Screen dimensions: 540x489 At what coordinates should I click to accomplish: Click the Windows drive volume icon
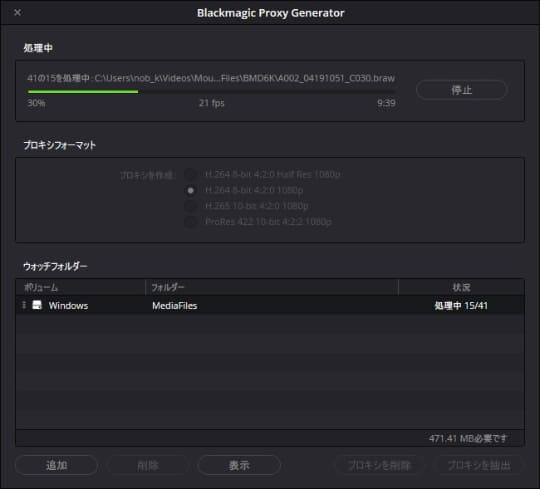37,305
